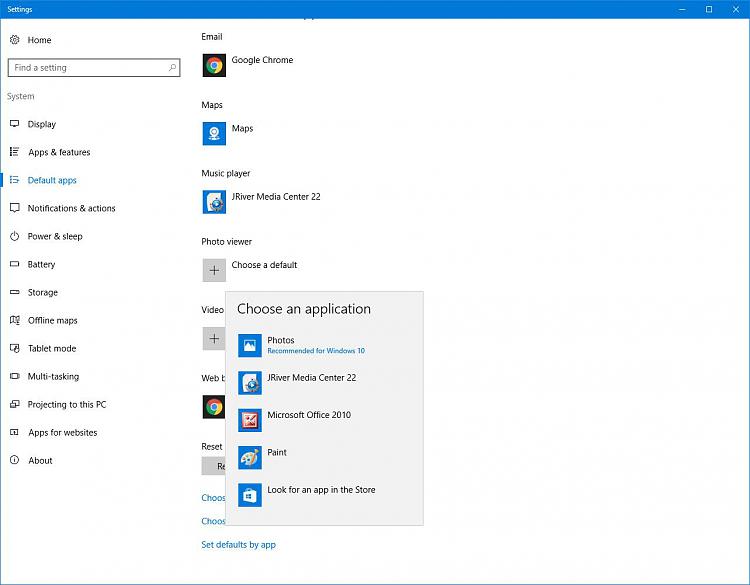Select Look for an app in the Store
The image size is (750, 585).
point(324,495)
